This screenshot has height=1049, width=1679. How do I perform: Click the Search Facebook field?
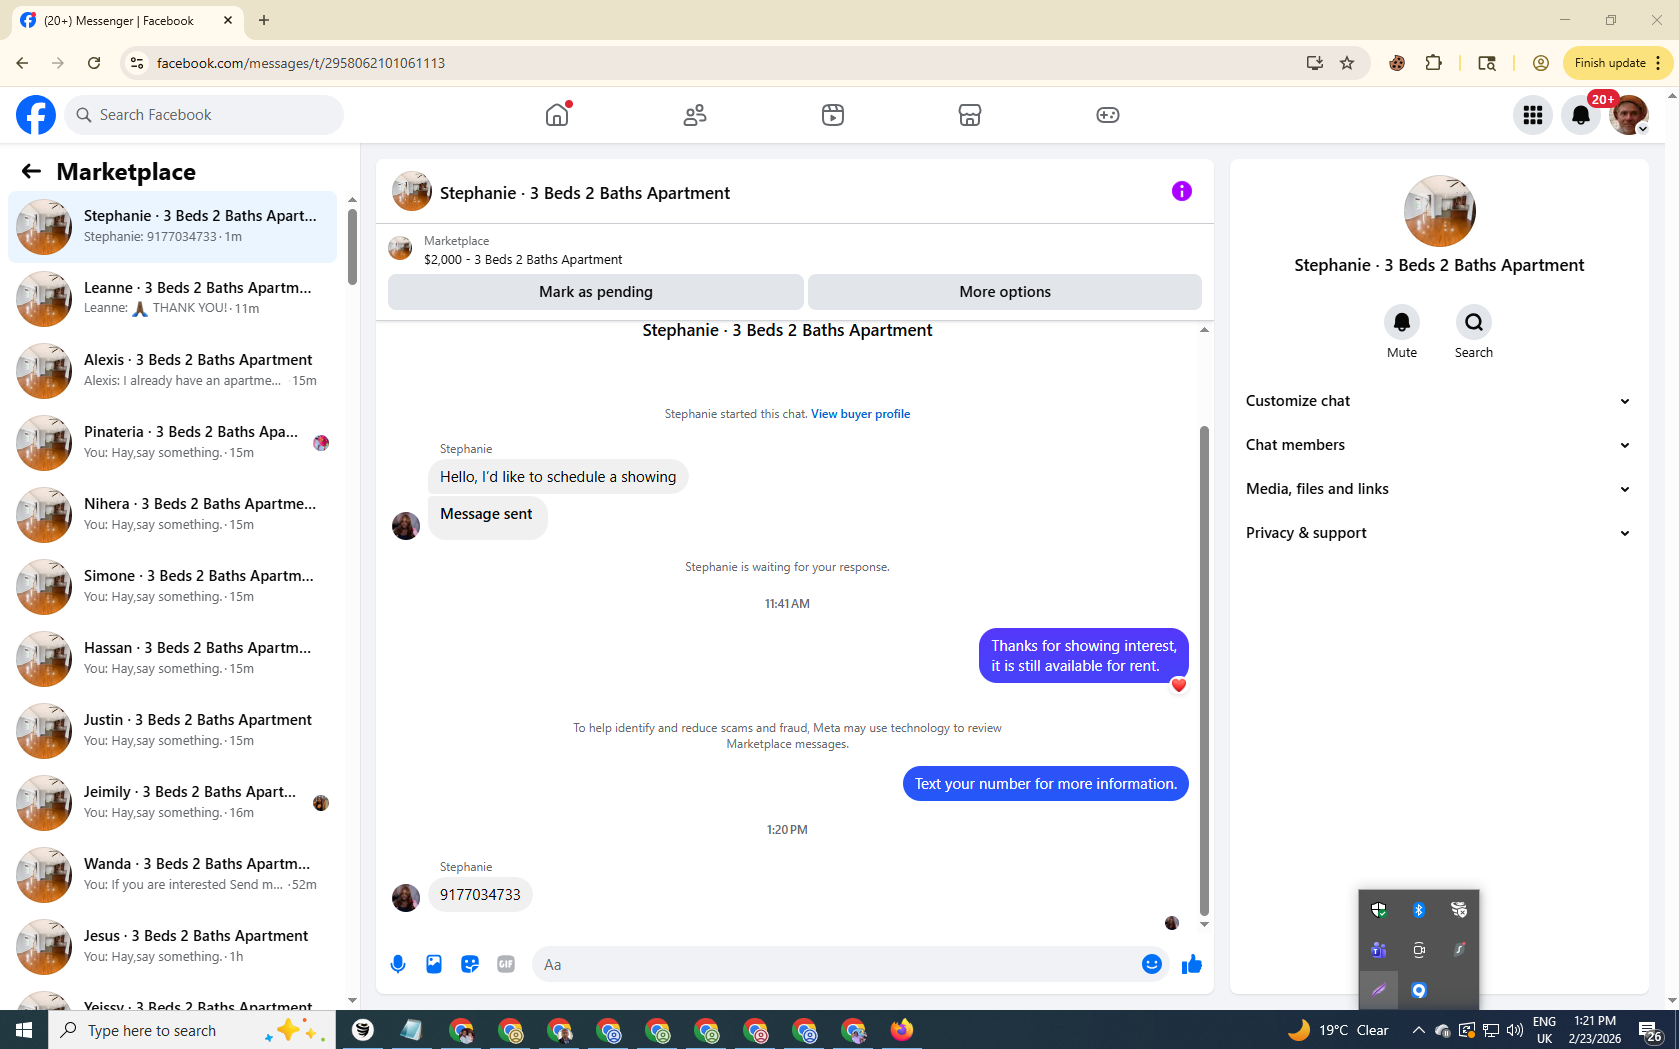coord(204,115)
